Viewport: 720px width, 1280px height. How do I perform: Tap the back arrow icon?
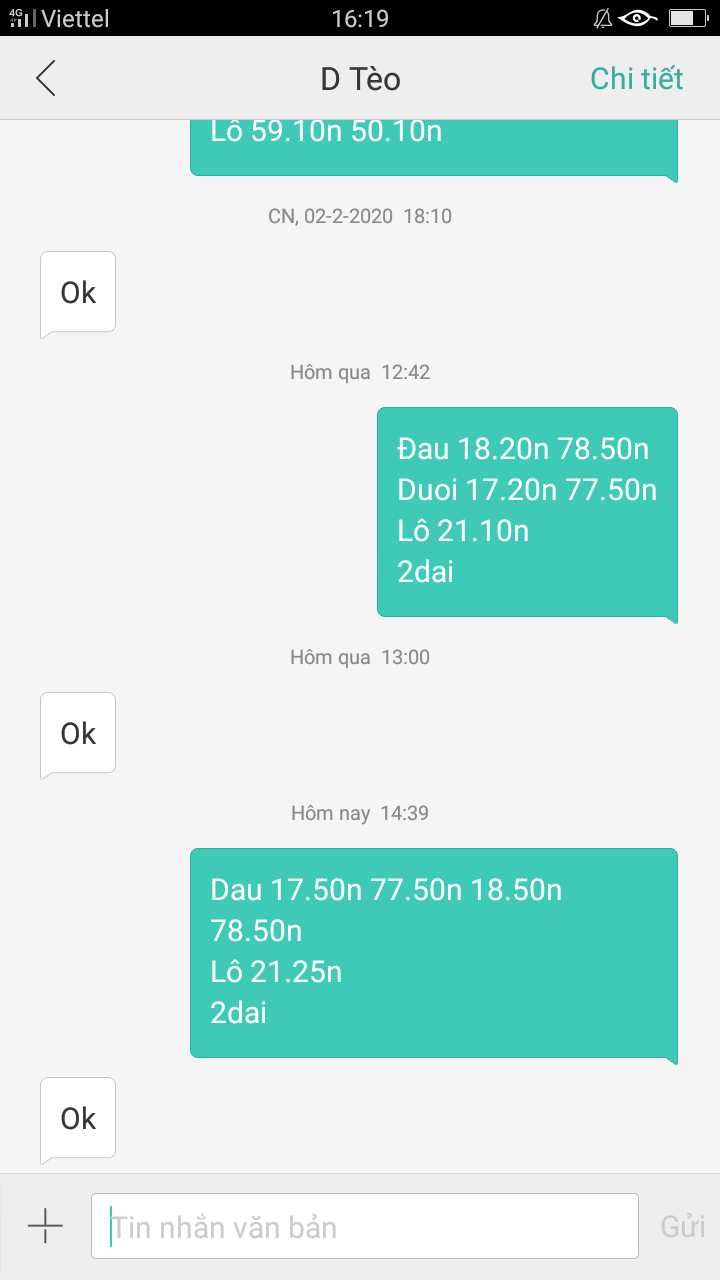tap(46, 78)
